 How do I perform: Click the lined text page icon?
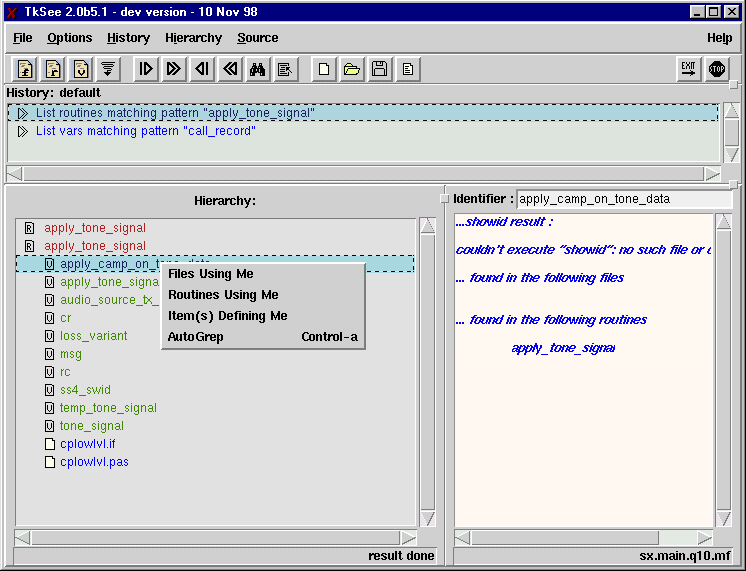tap(407, 69)
